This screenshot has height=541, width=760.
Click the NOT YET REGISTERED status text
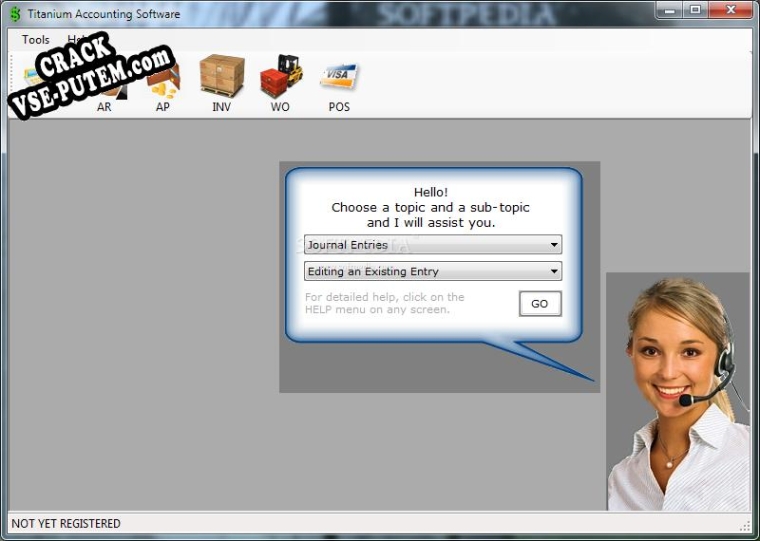point(66,524)
